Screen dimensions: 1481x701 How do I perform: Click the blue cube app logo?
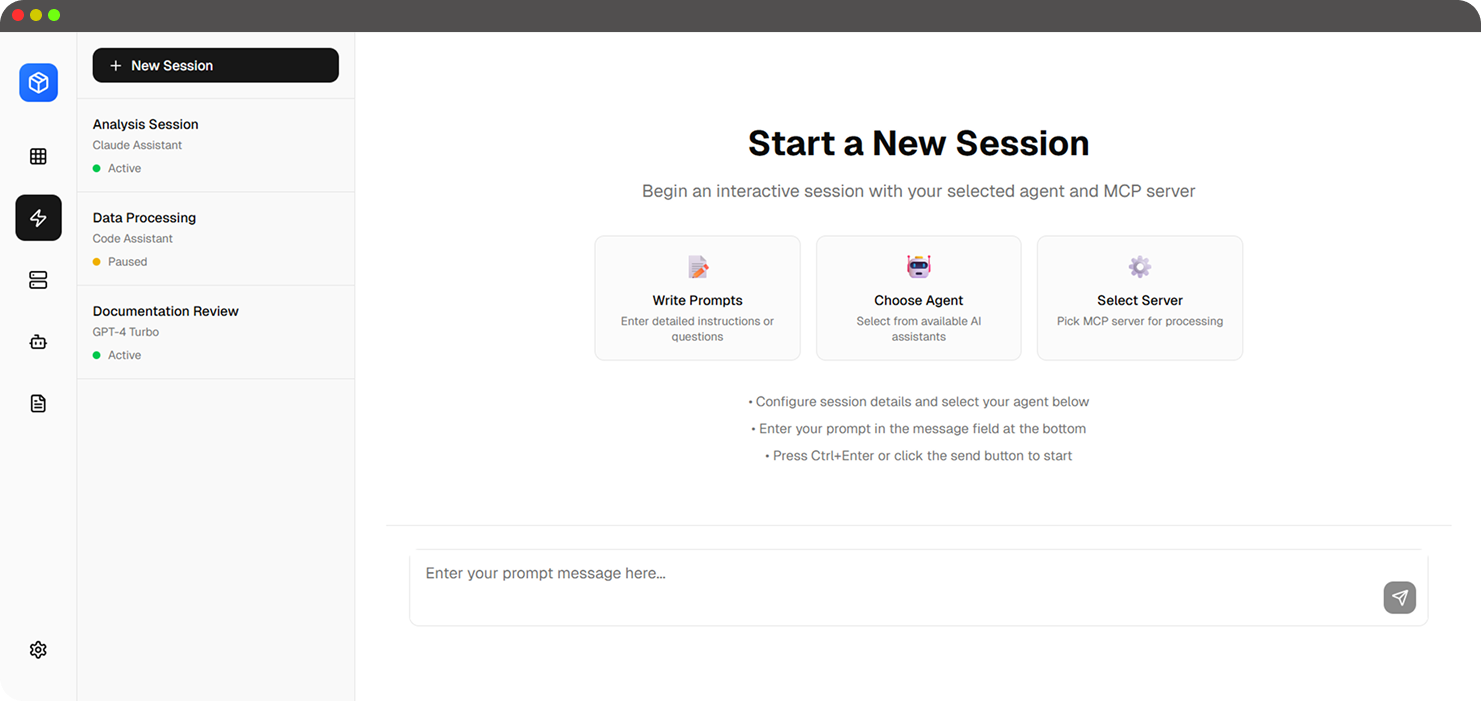pos(38,83)
